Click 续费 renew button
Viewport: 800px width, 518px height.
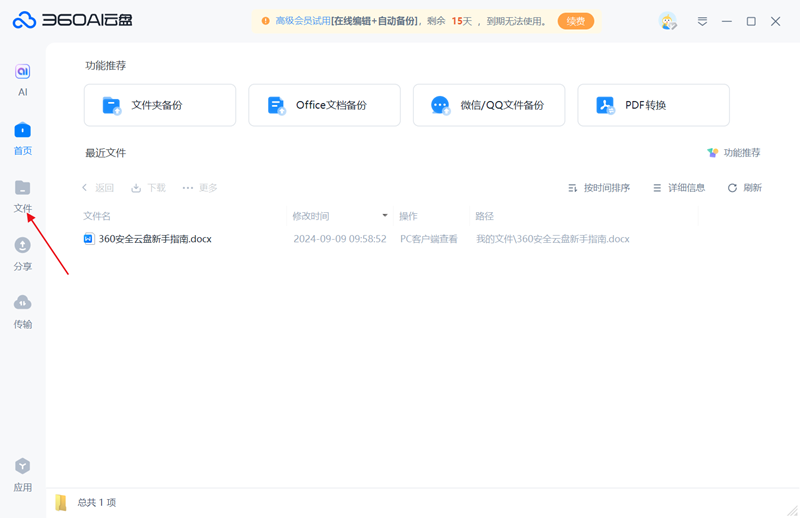coord(576,21)
